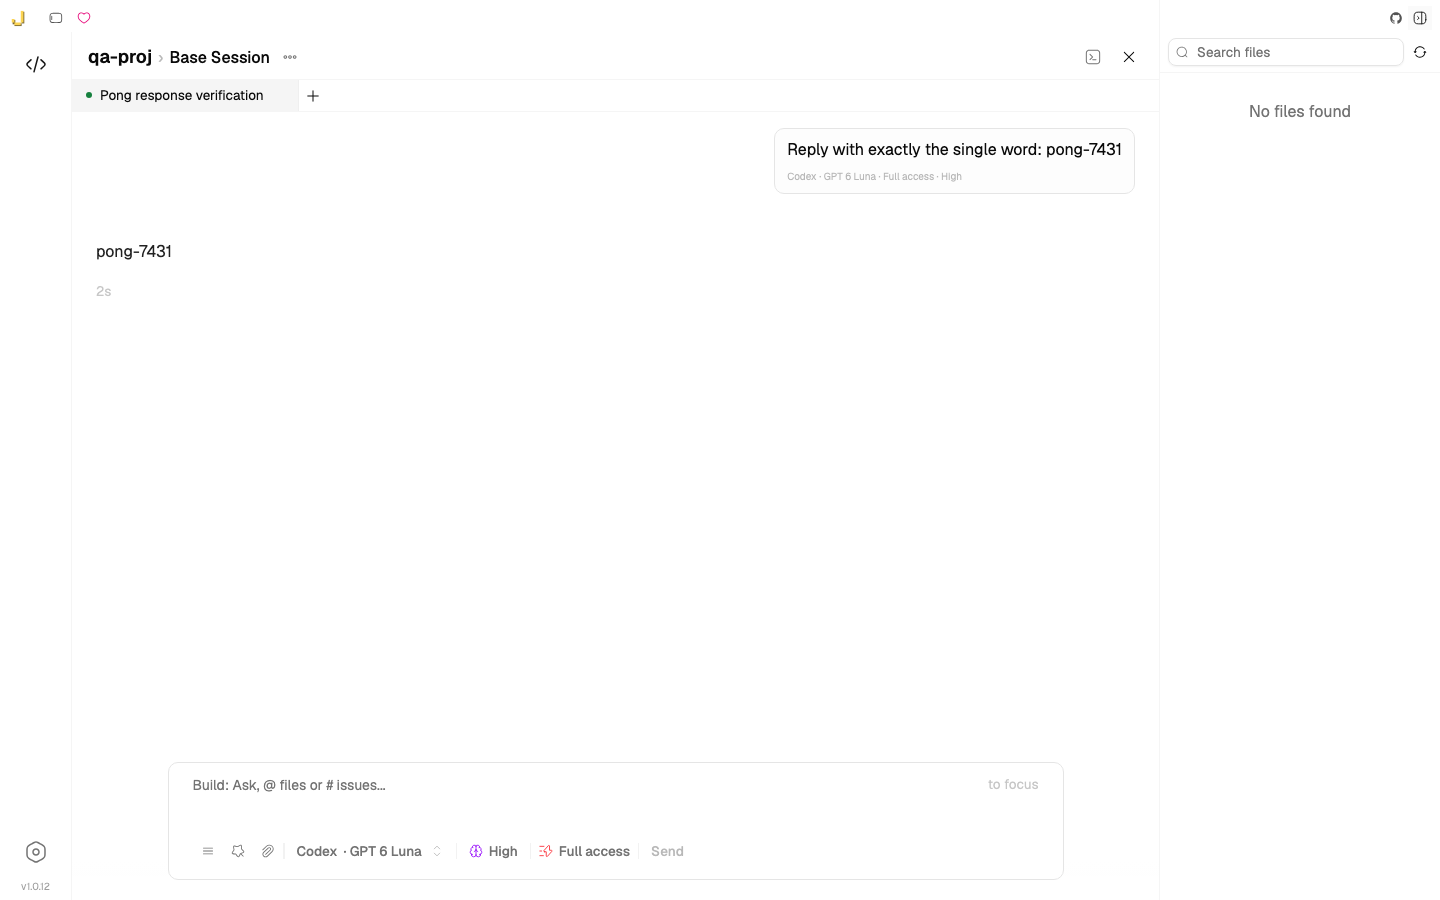Screen dimensions: 1440x900
Task: Click the pink heart icon
Action: (84, 18)
